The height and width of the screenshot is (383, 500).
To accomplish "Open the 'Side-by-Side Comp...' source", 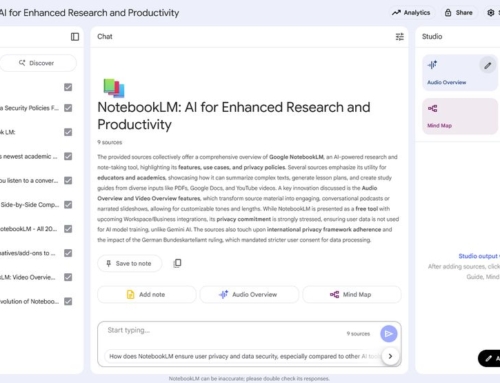I will (30, 205).
